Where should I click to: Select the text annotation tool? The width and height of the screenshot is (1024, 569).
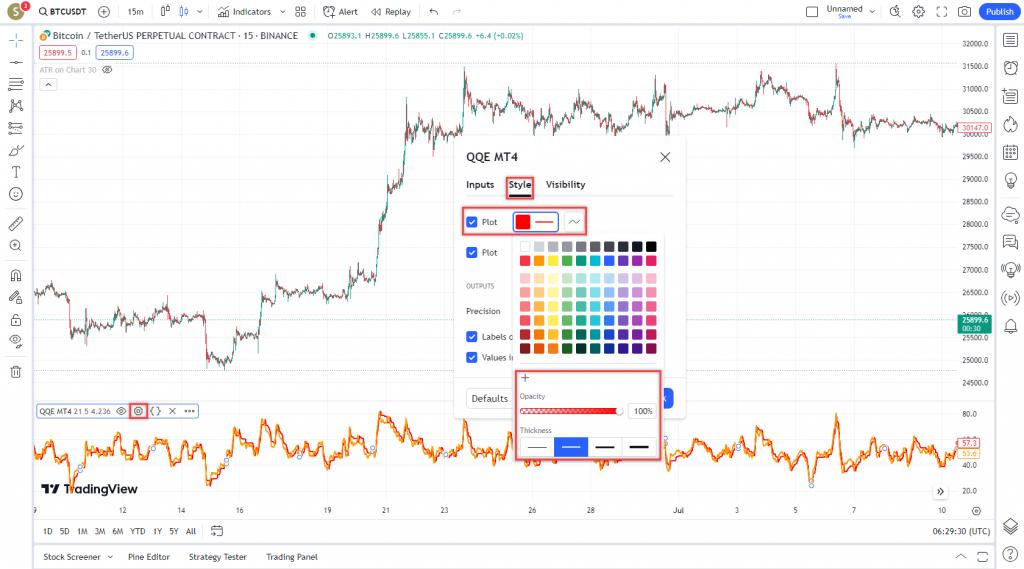[16, 172]
